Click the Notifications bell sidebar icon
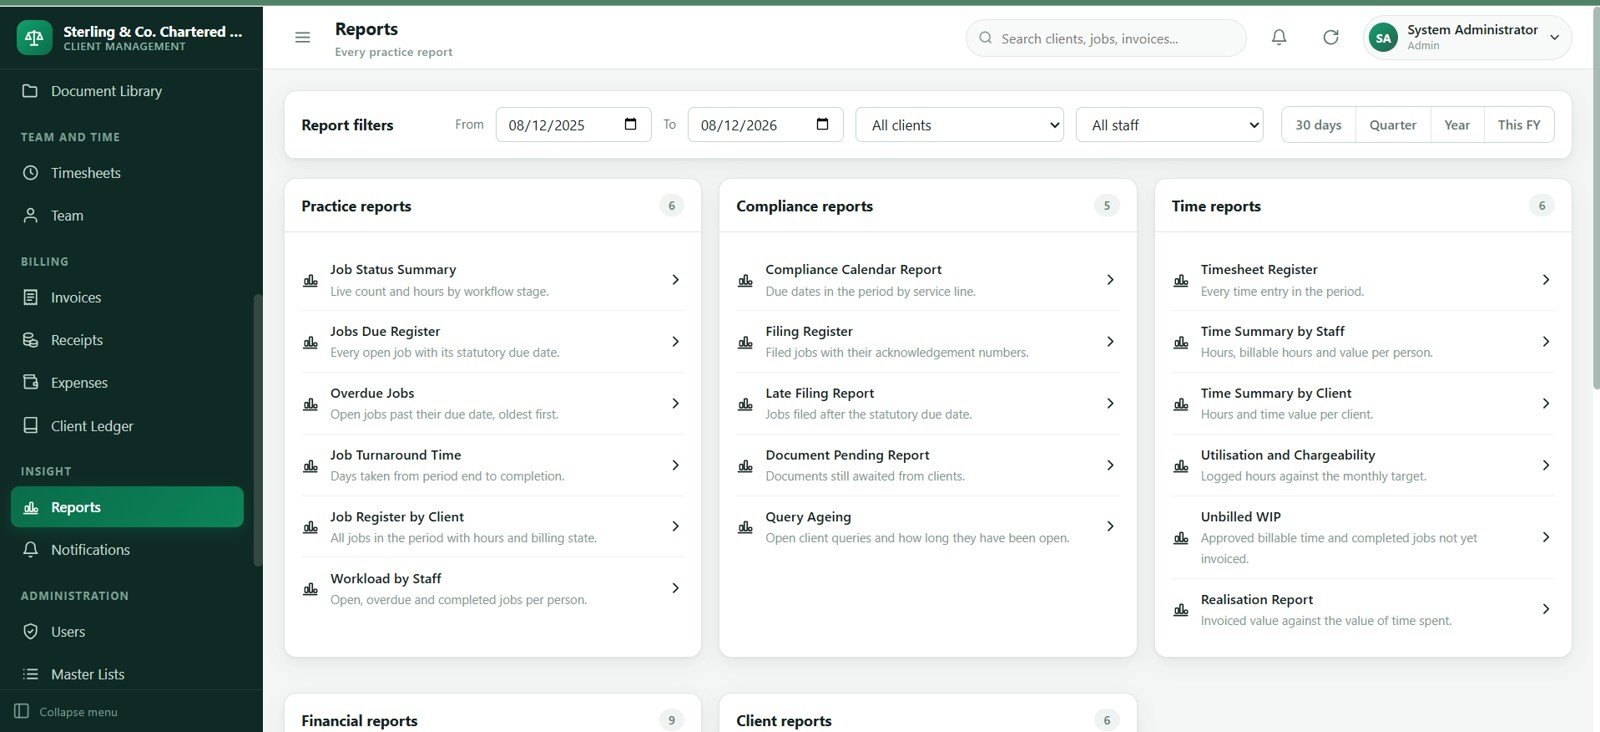 [31, 550]
